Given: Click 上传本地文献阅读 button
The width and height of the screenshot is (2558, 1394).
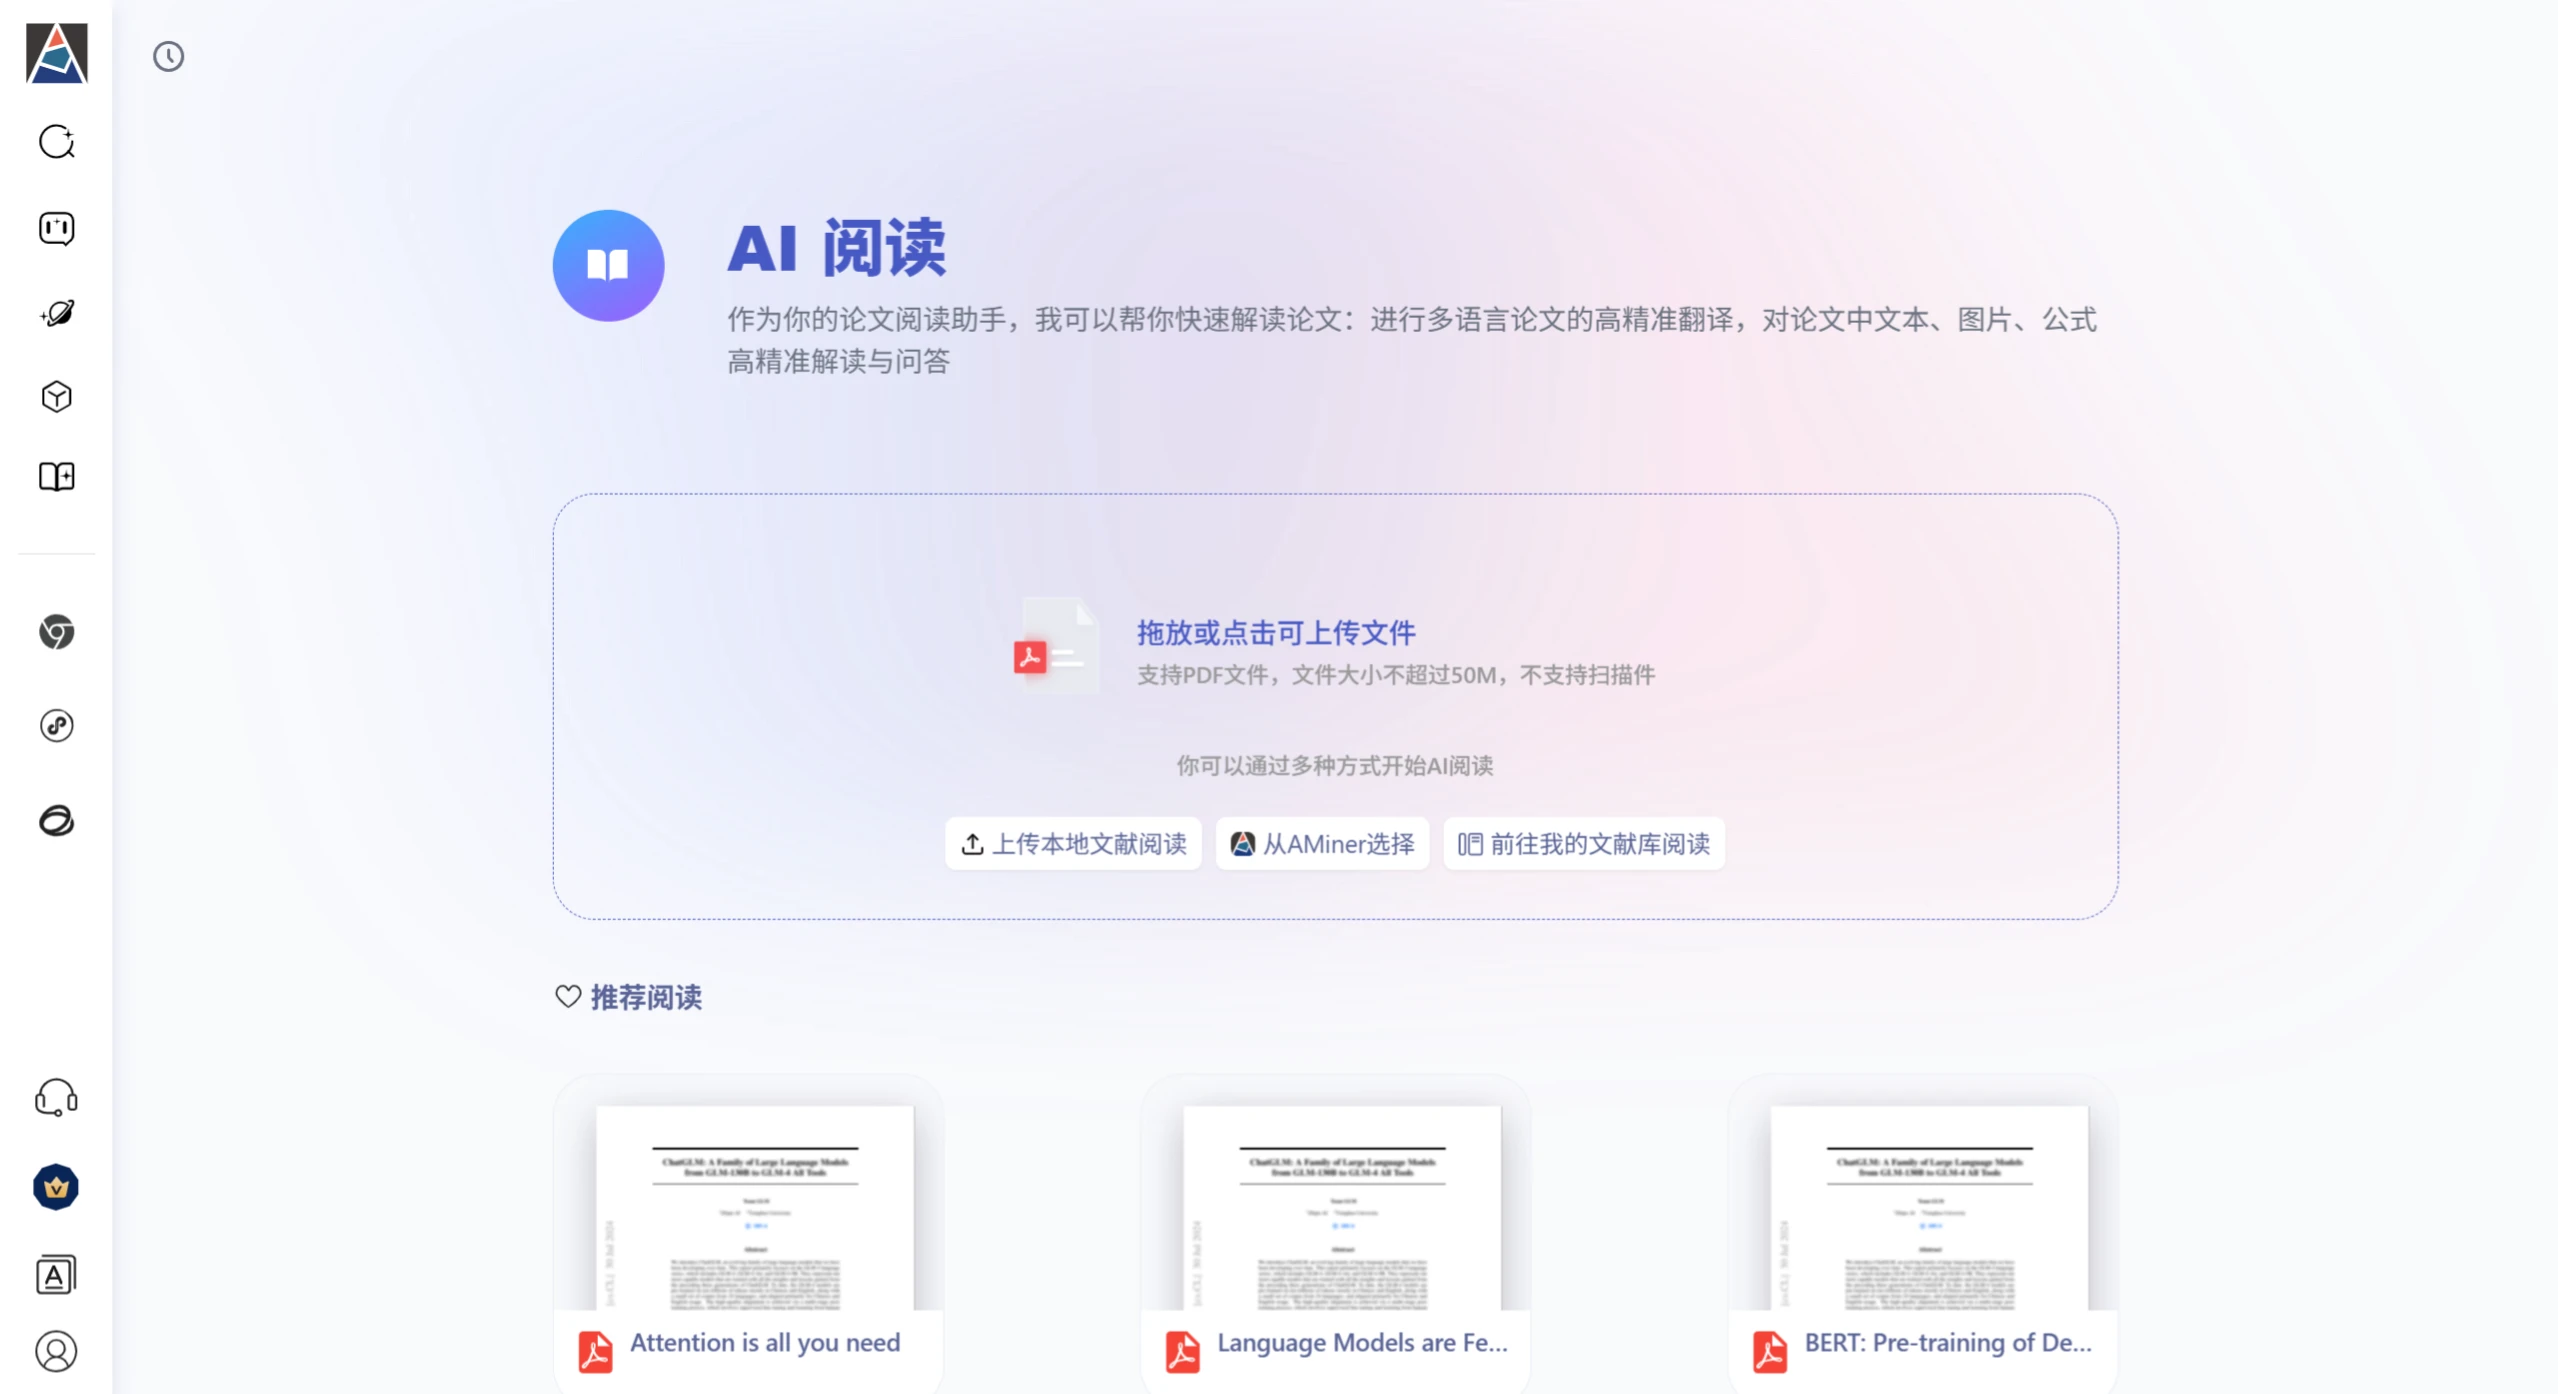Looking at the screenshot, I should coord(1073,844).
